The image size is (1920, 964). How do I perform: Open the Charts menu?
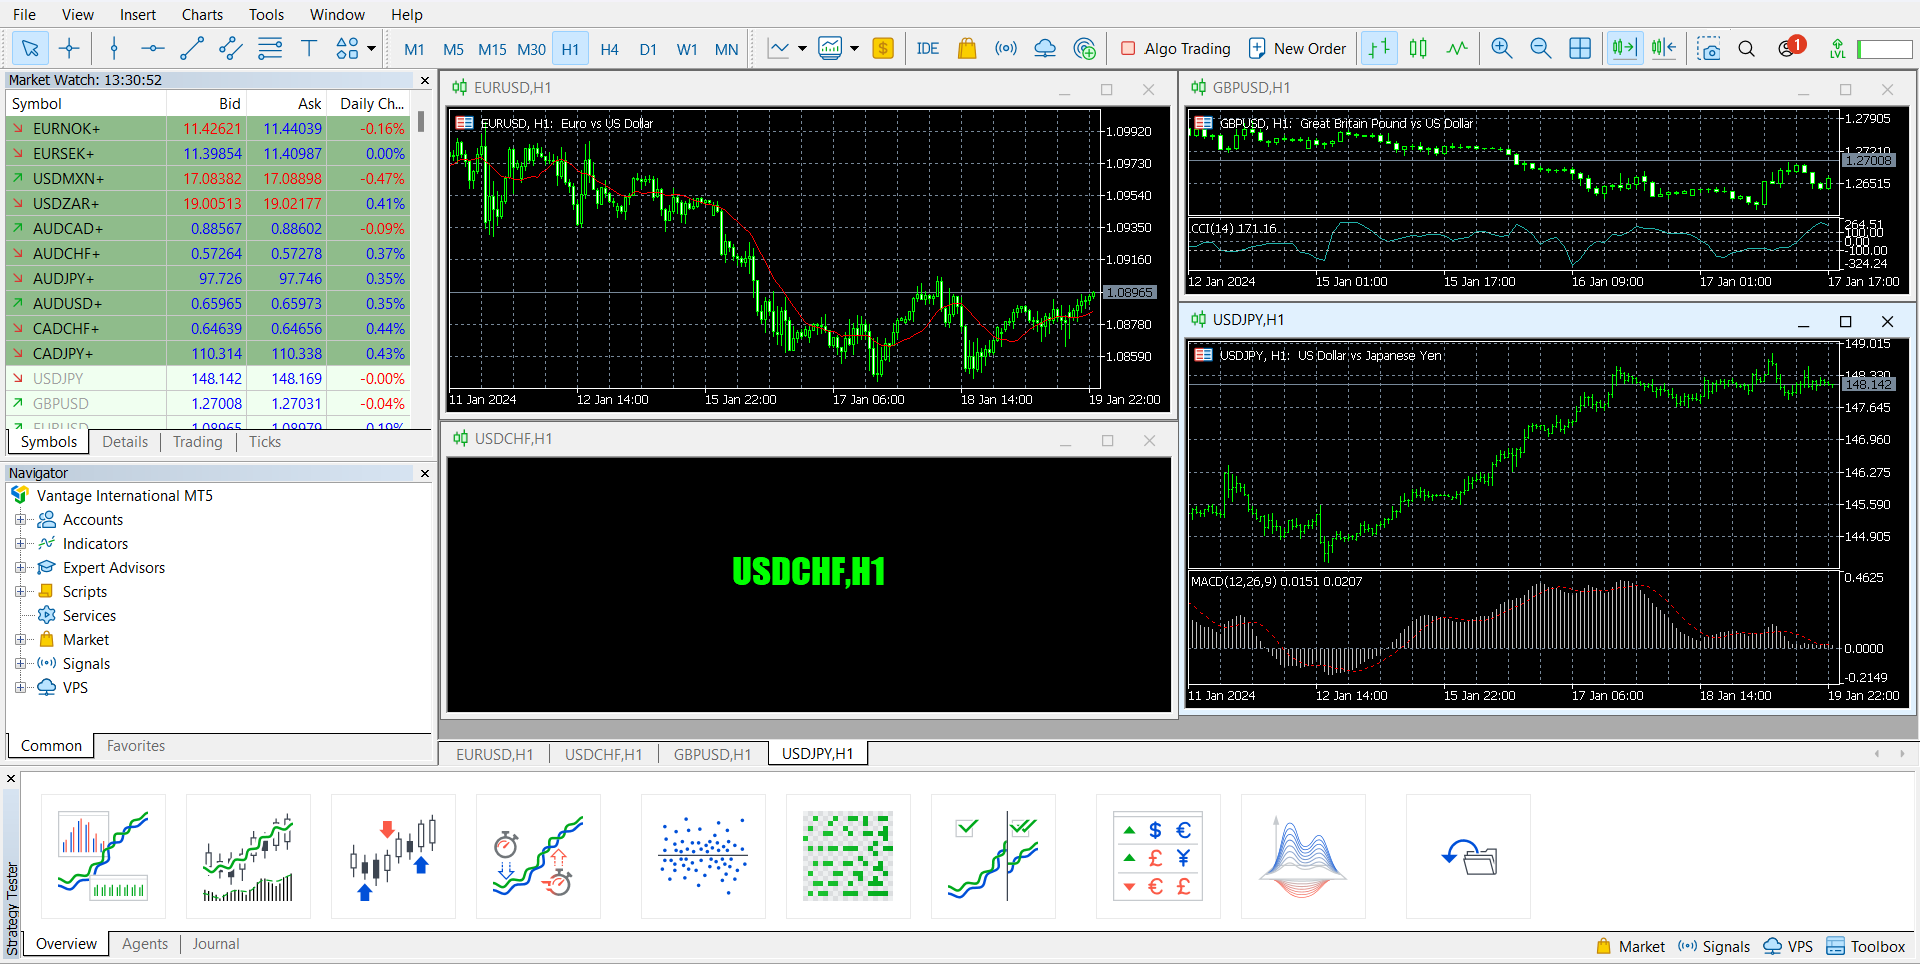(x=201, y=14)
